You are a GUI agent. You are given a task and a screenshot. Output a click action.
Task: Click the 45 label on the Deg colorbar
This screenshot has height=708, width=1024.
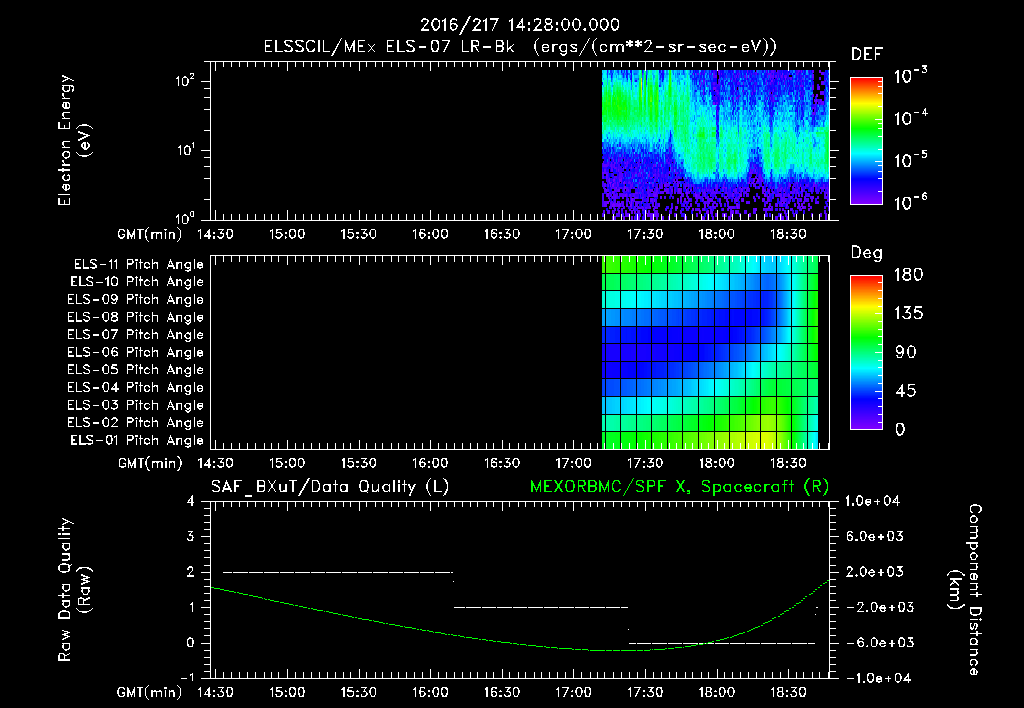[906, 391]
